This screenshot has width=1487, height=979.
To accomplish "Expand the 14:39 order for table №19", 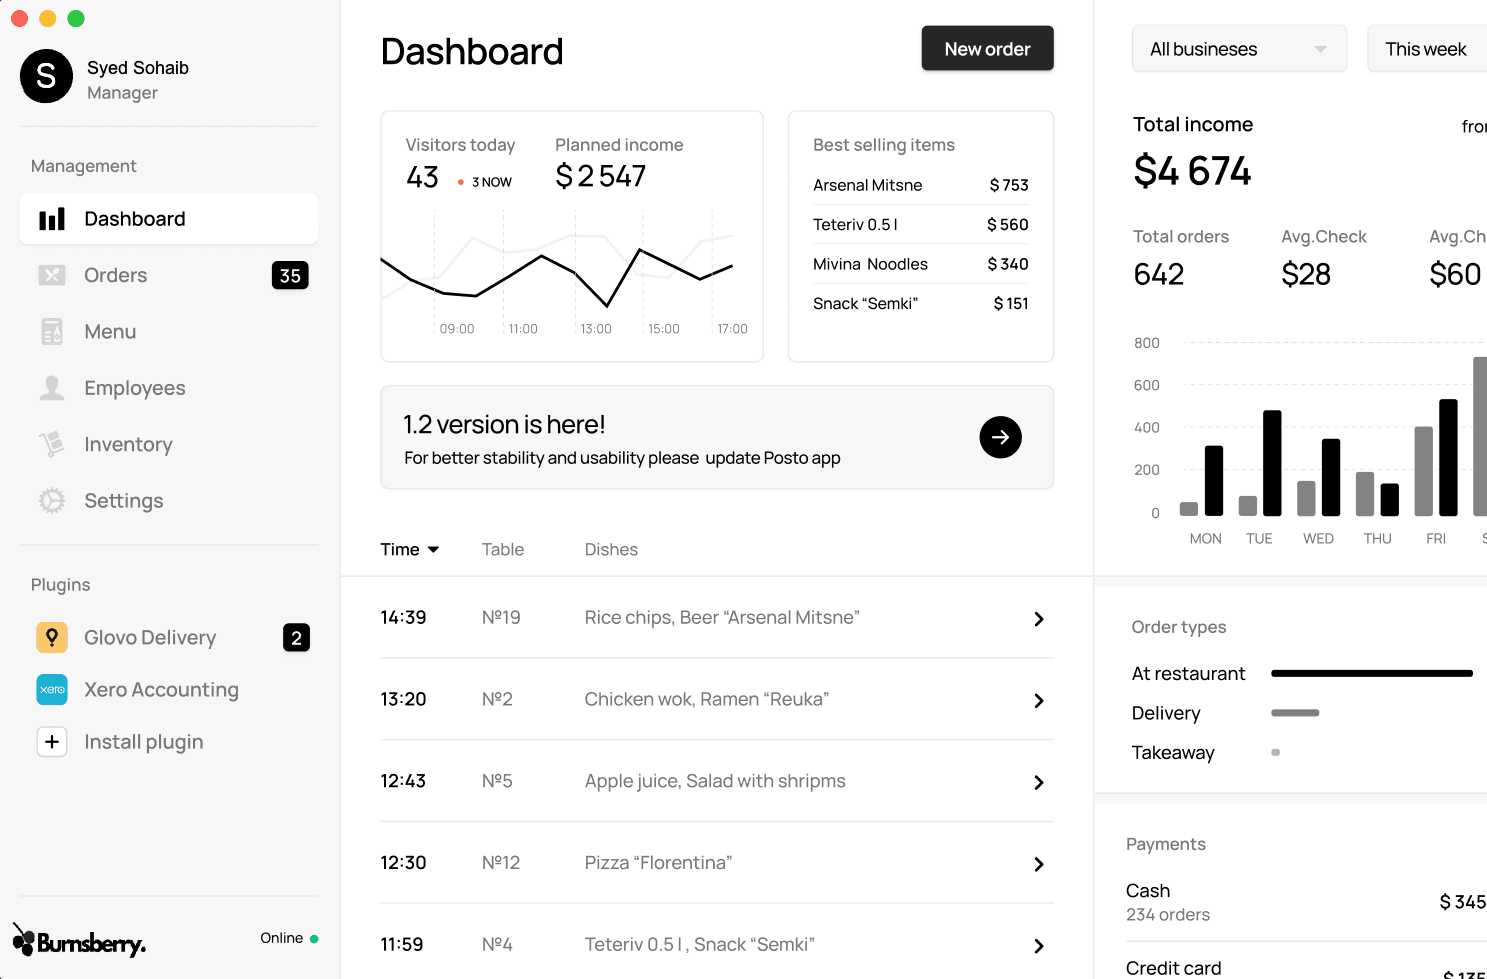I will coord(1038,619).
